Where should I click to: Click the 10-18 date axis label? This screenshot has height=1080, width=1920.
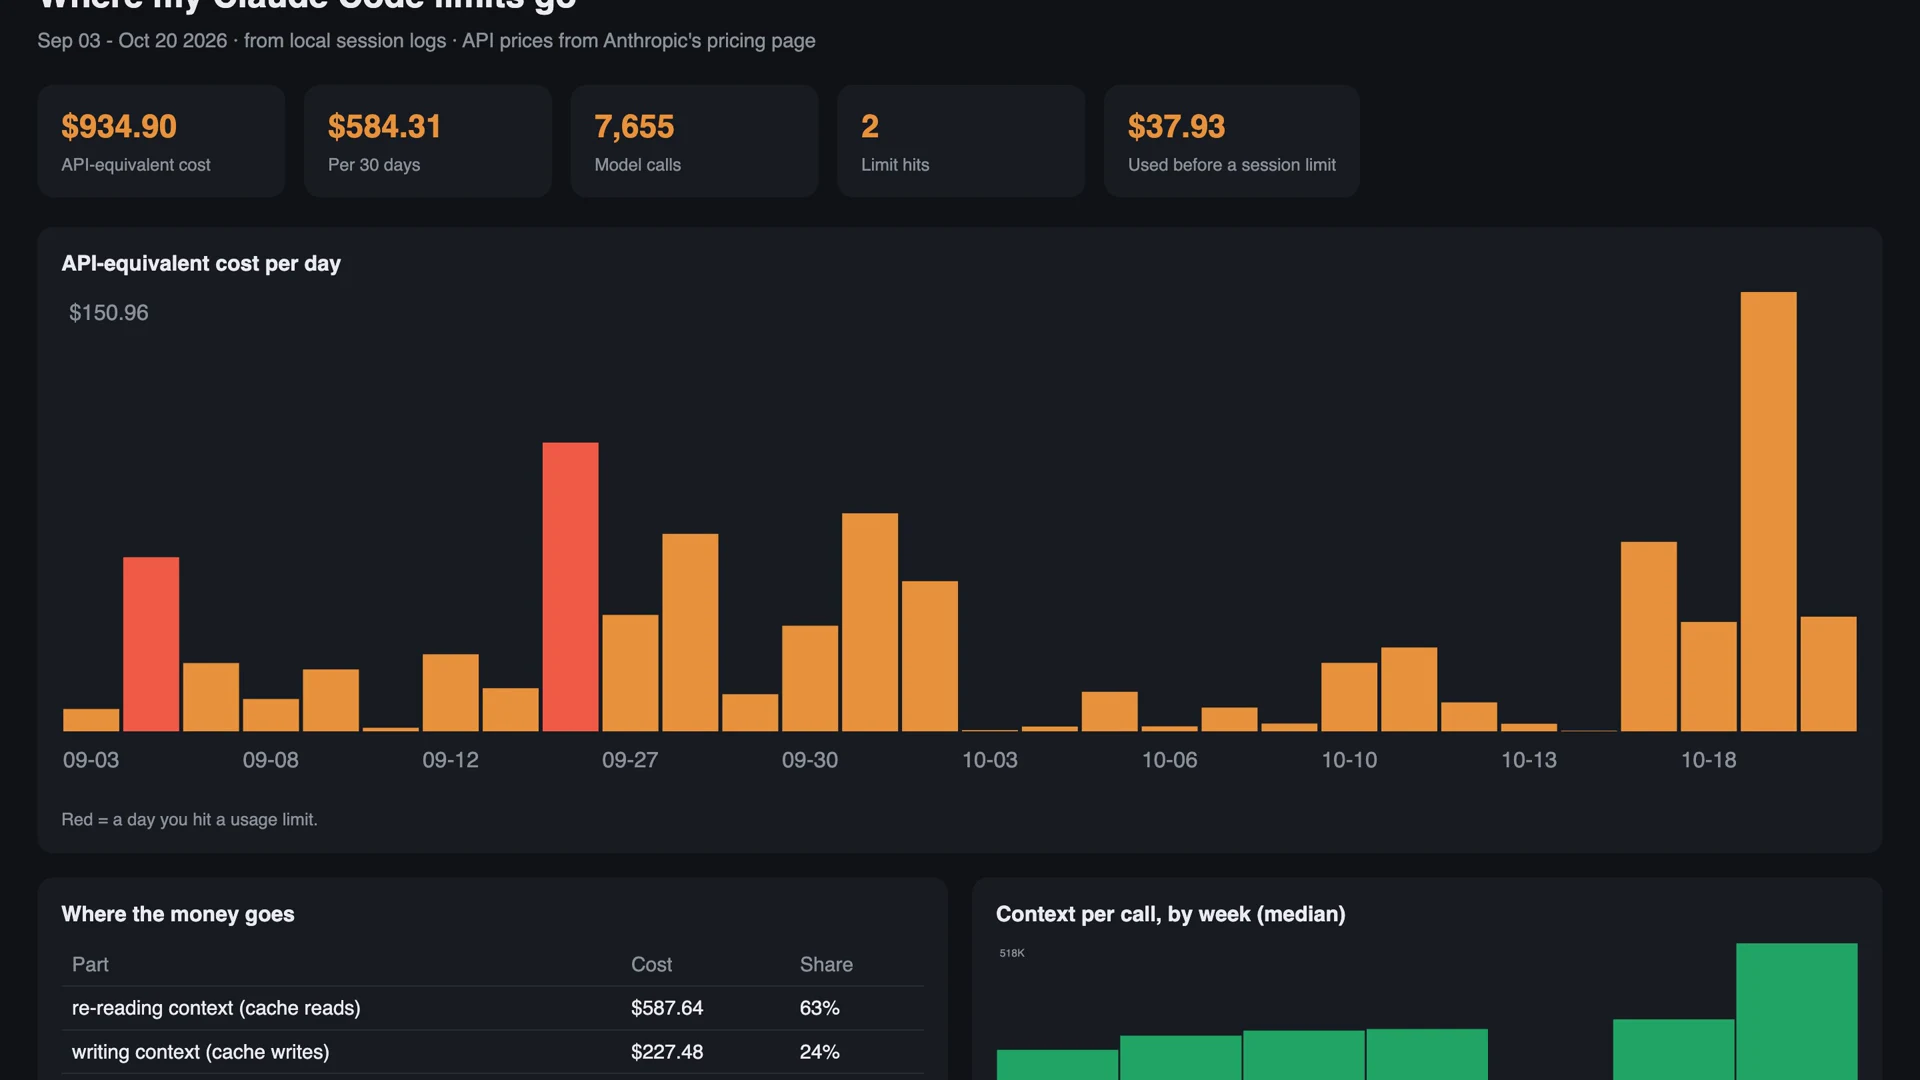tap(1708, 760)
